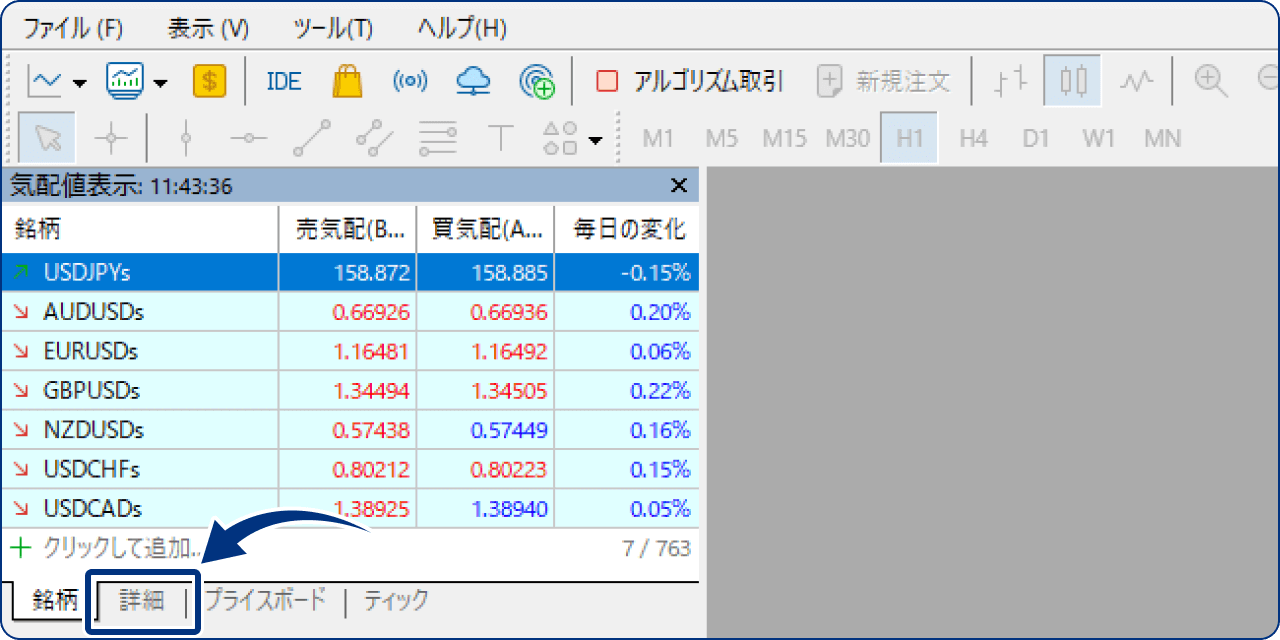Open Virtual Hosting with the cloud icon
Viewport: 1280px width, 640px height.
[x=472, y=80]
